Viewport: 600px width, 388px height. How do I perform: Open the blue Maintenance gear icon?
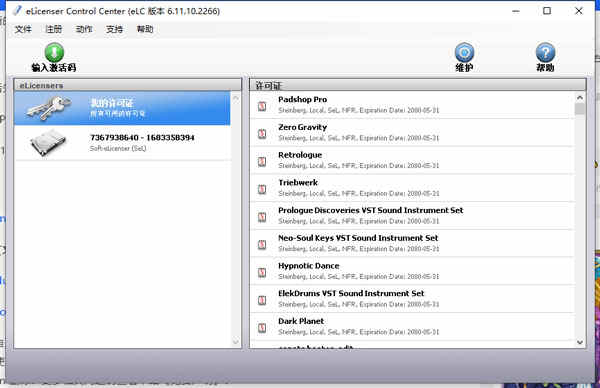tap(464, 52)
